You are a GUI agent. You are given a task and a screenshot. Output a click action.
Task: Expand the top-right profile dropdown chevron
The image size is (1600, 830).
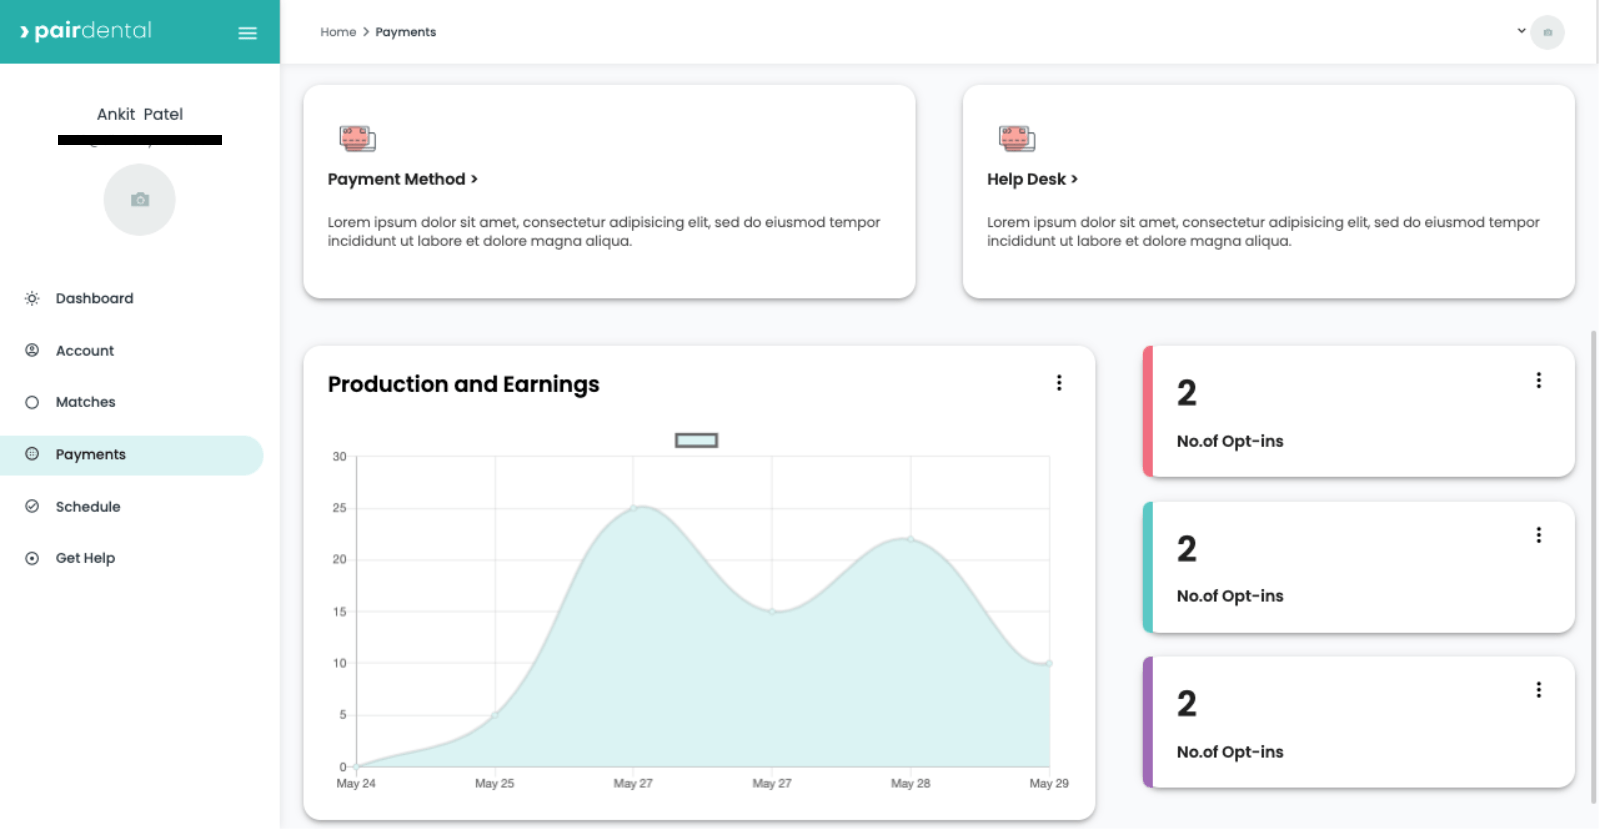pos(1521,31)
